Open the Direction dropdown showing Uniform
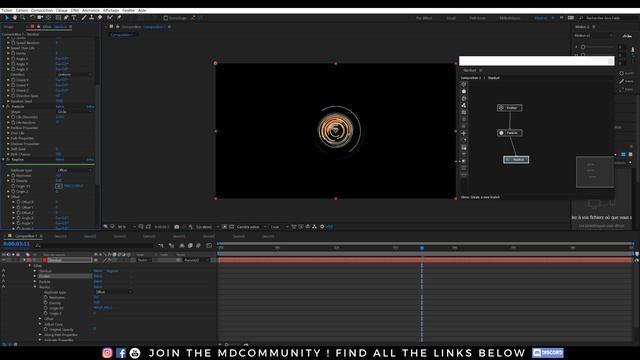The width and height of the screenshot is (640, 360). point(74,75)
